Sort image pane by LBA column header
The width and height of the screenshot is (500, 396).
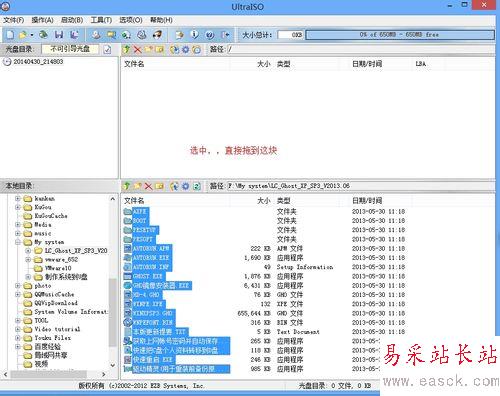coord(421,64)
